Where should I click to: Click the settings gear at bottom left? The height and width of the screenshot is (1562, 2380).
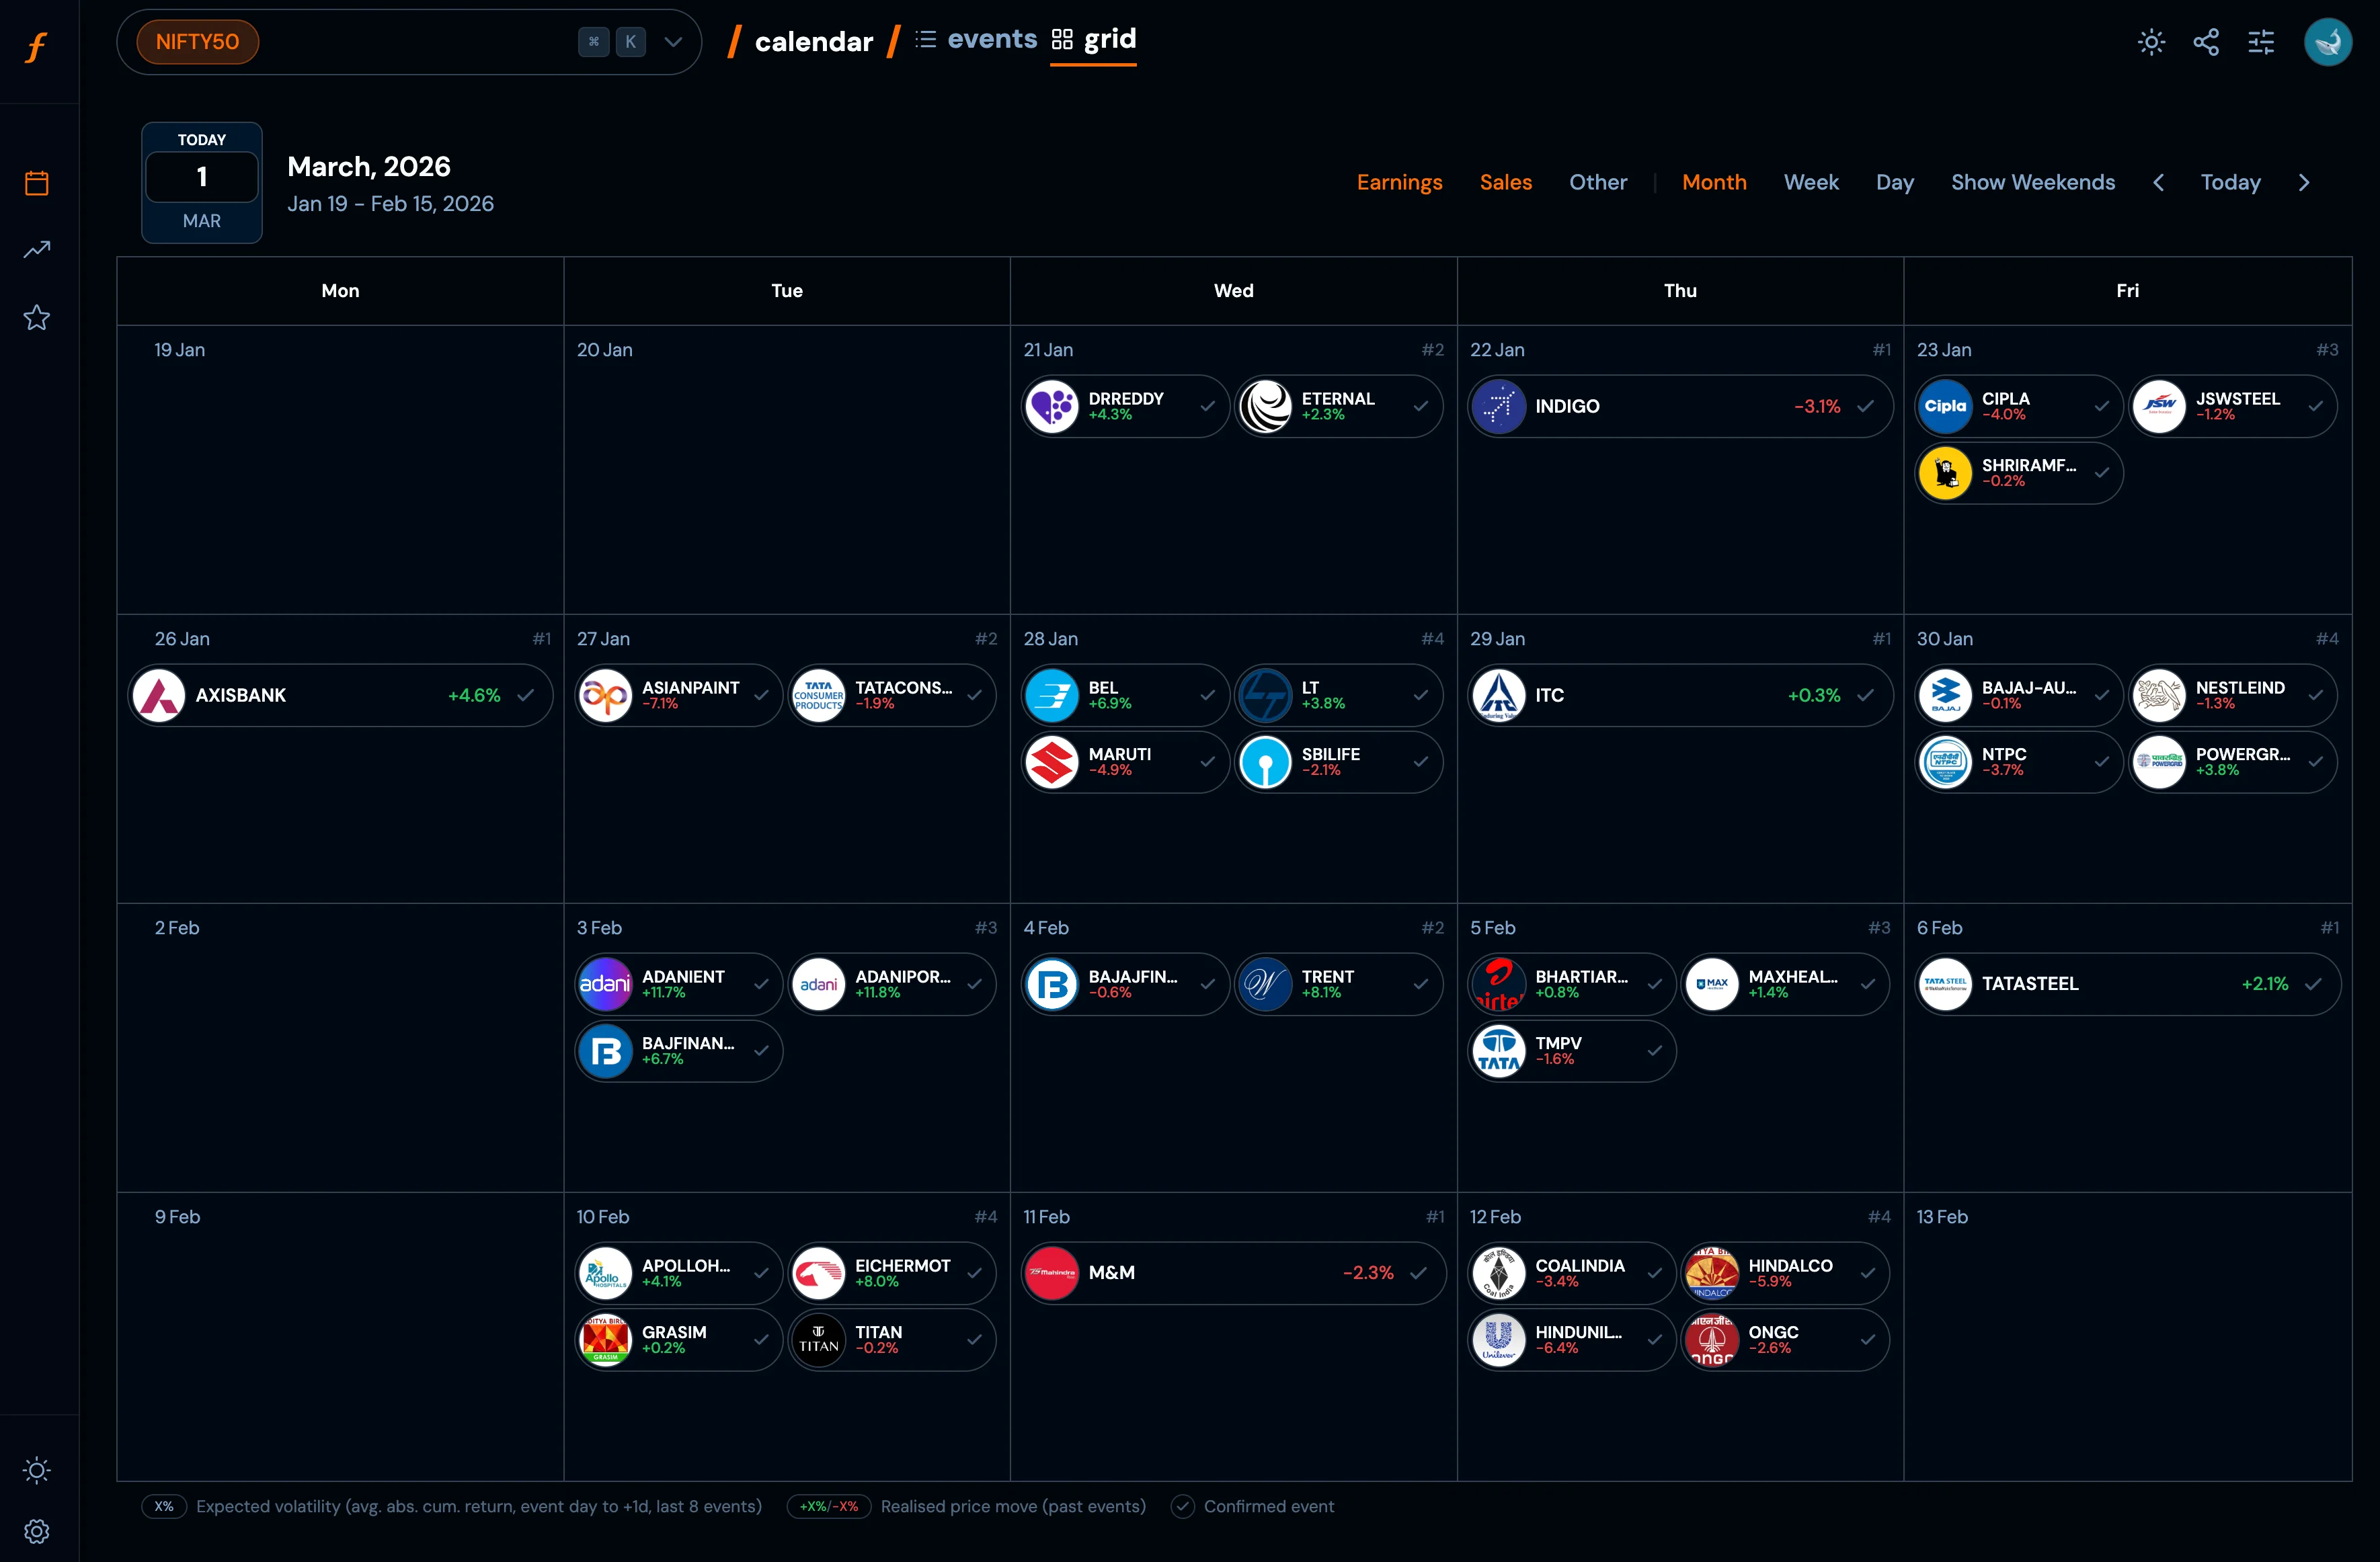[x=37, y=1531]
